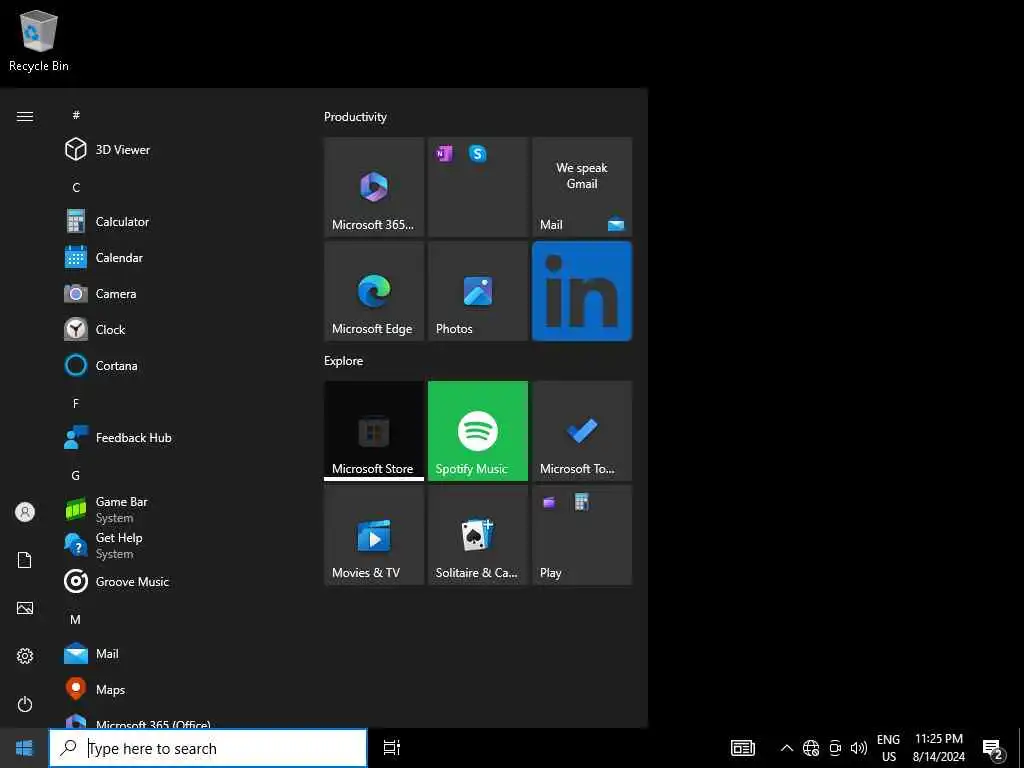Click the Meet Now tray icon
This screenshot has width=1024, height=768.
tap(835, 748)
